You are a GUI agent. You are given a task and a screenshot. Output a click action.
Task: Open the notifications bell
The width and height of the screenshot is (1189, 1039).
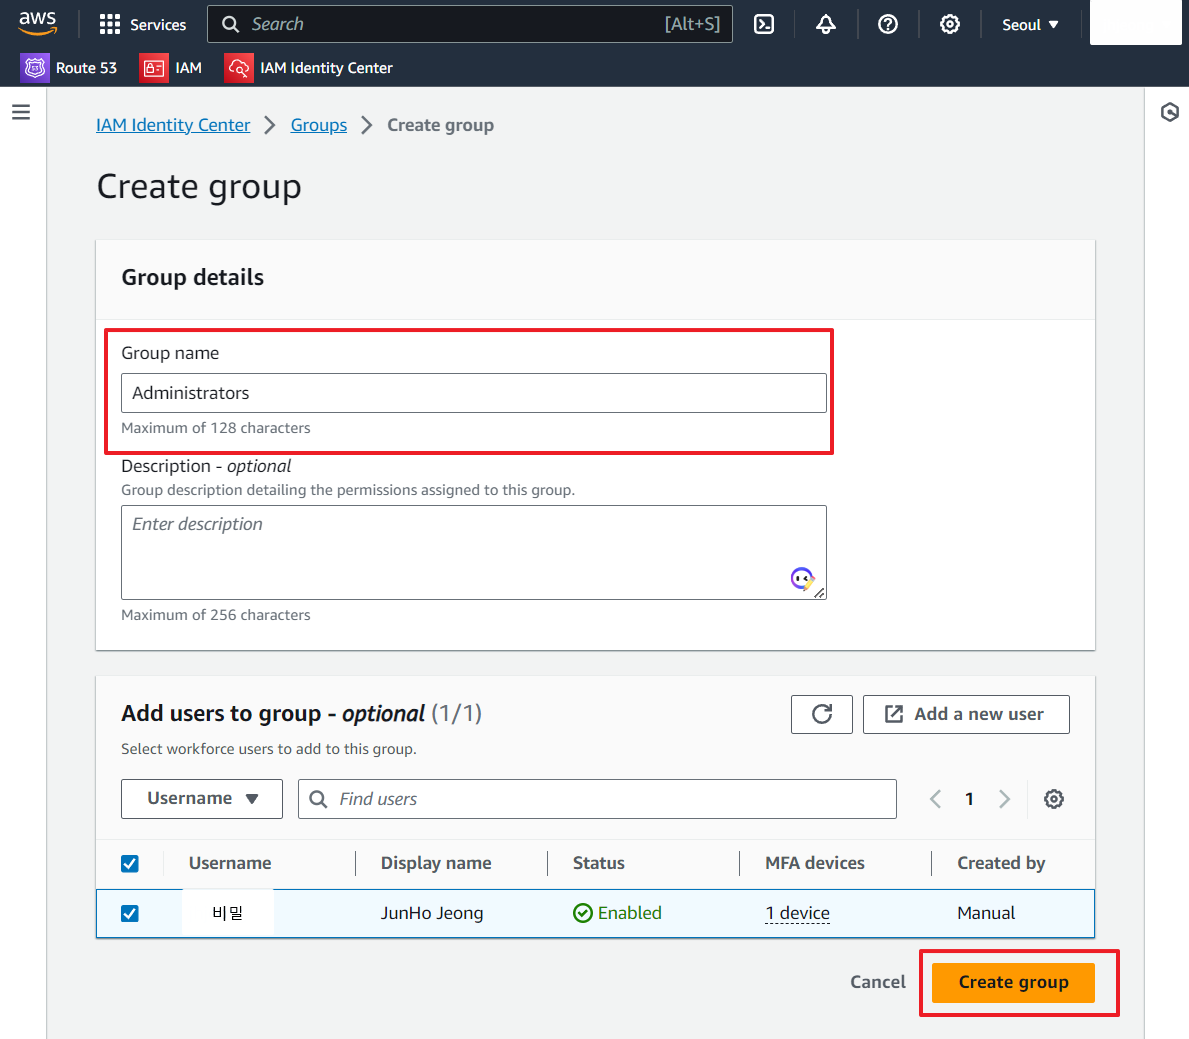[x=826, y=24]
